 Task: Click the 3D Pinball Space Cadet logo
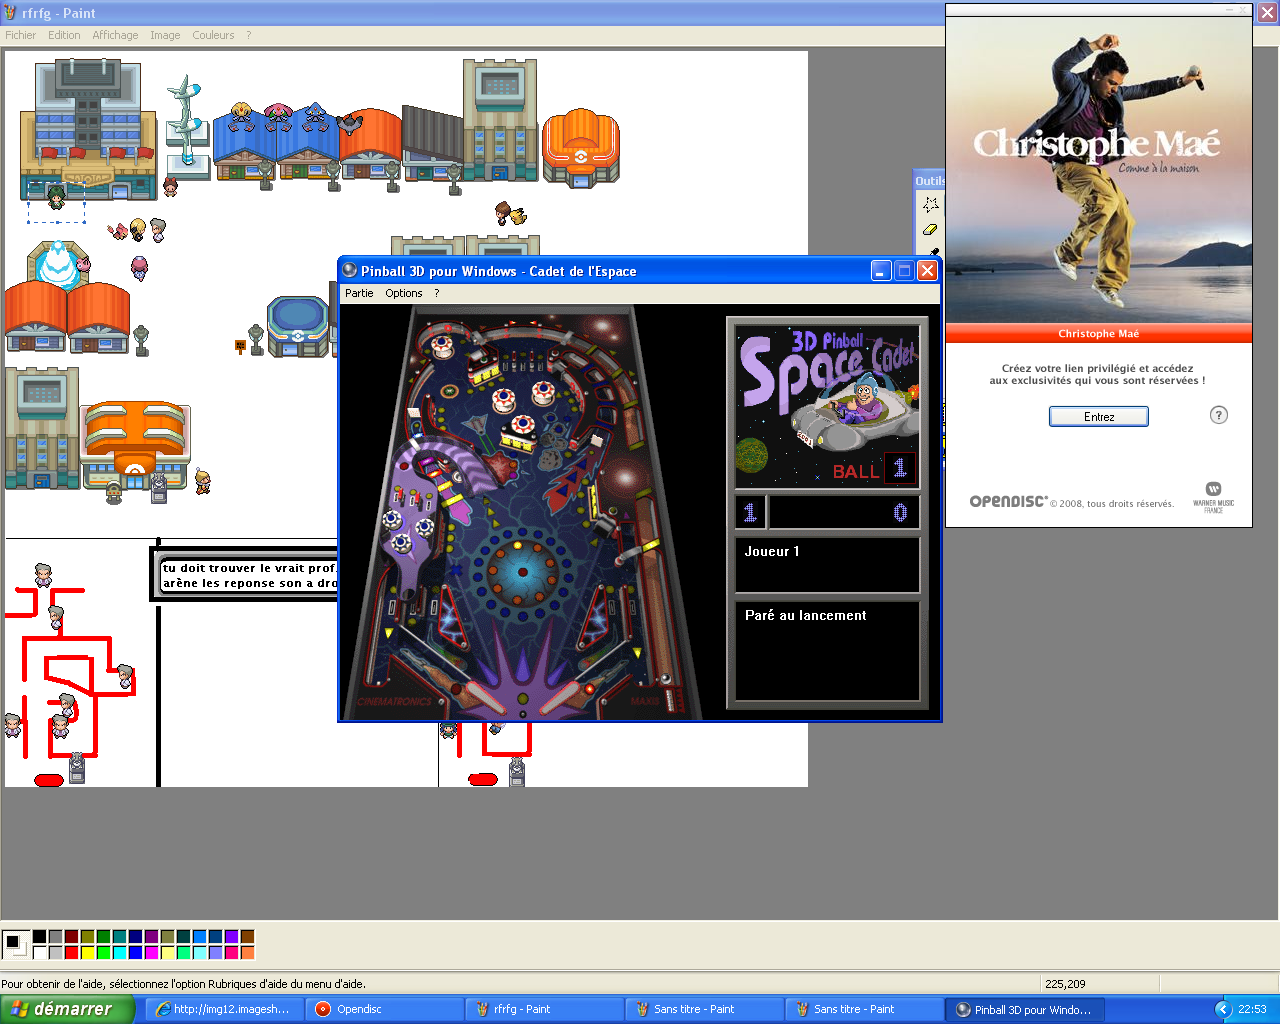click(x=827, y=405)
